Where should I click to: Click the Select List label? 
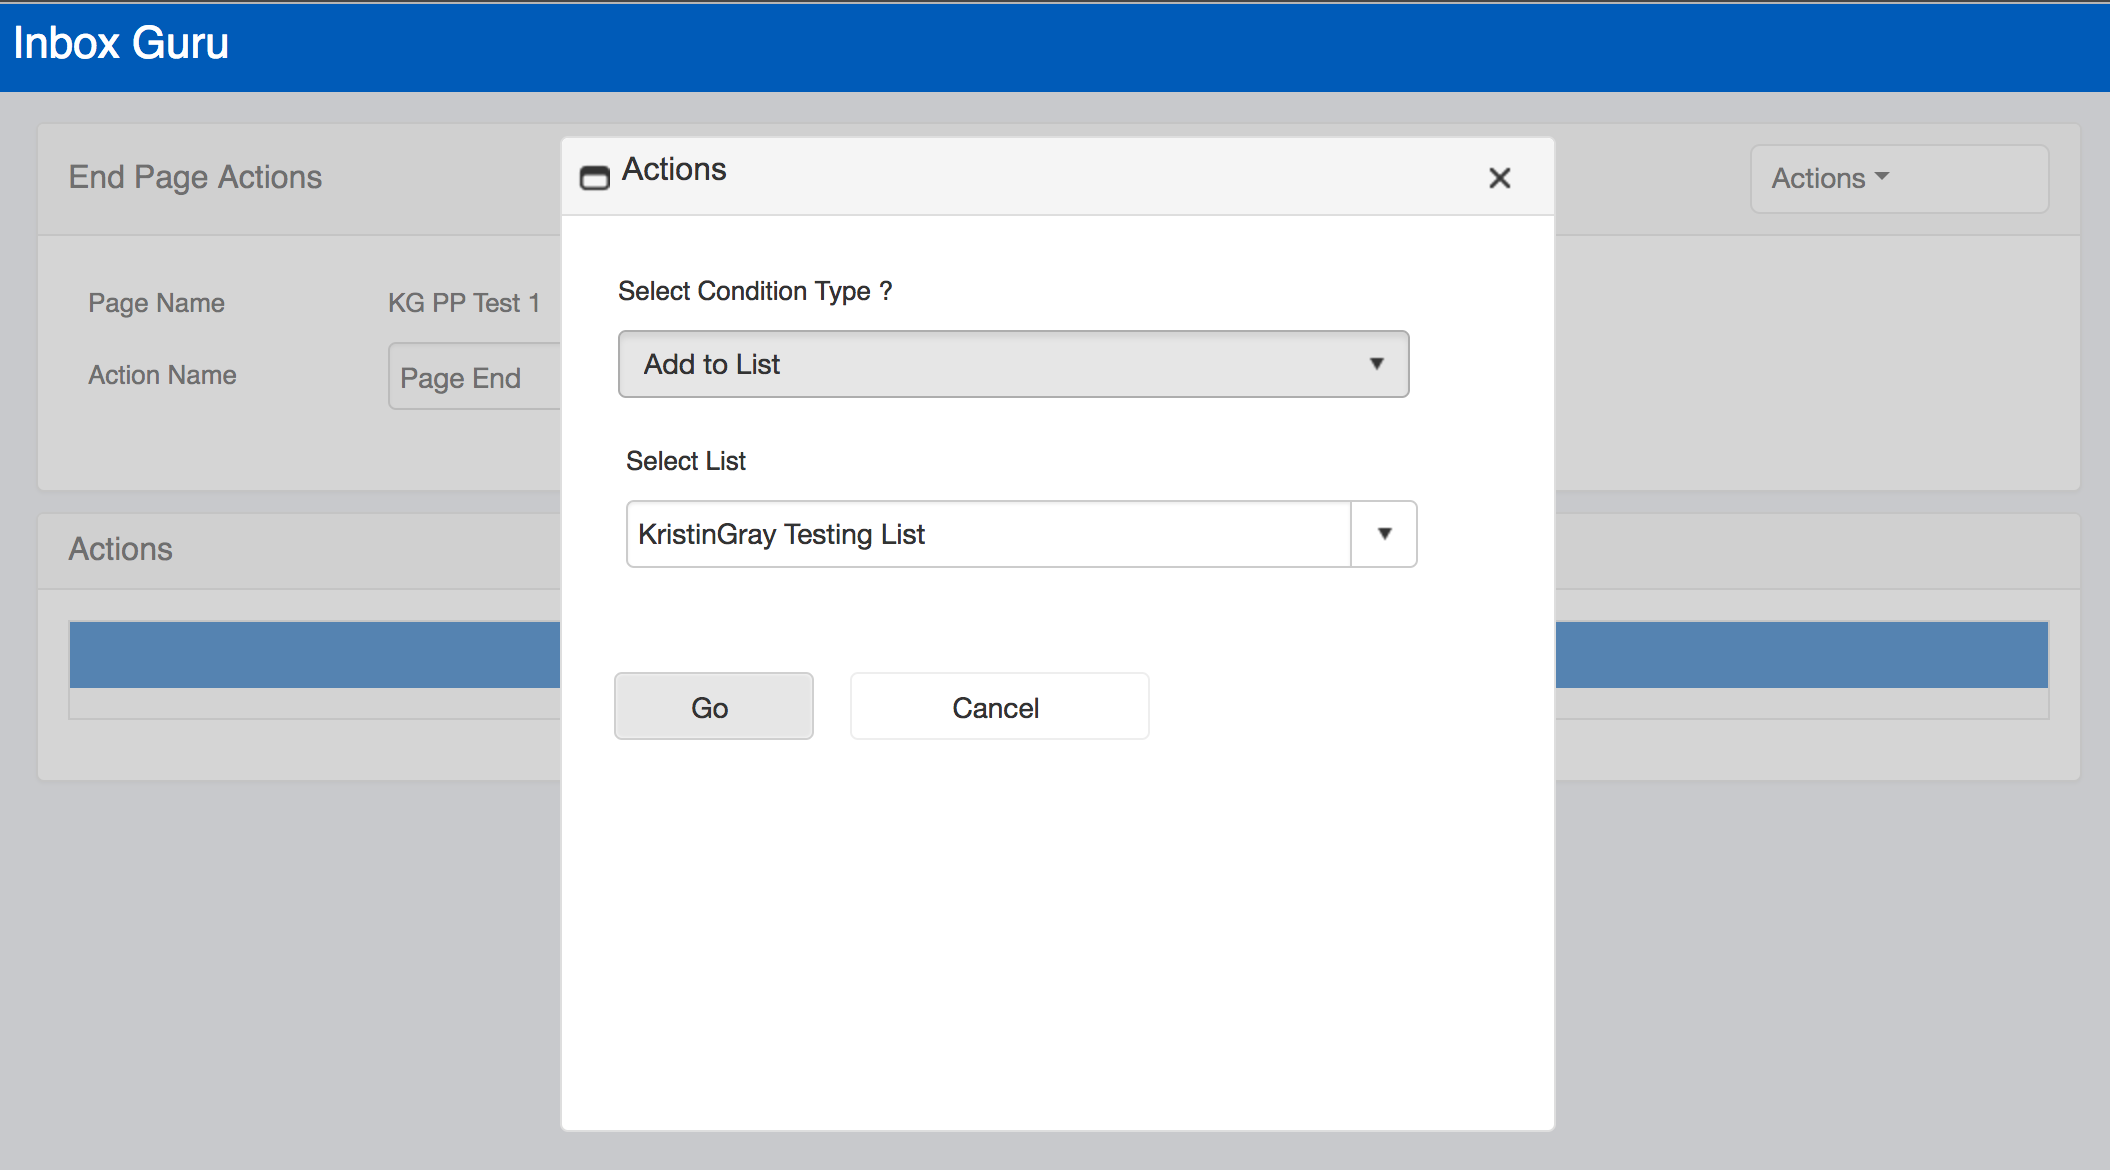[686, 461]
